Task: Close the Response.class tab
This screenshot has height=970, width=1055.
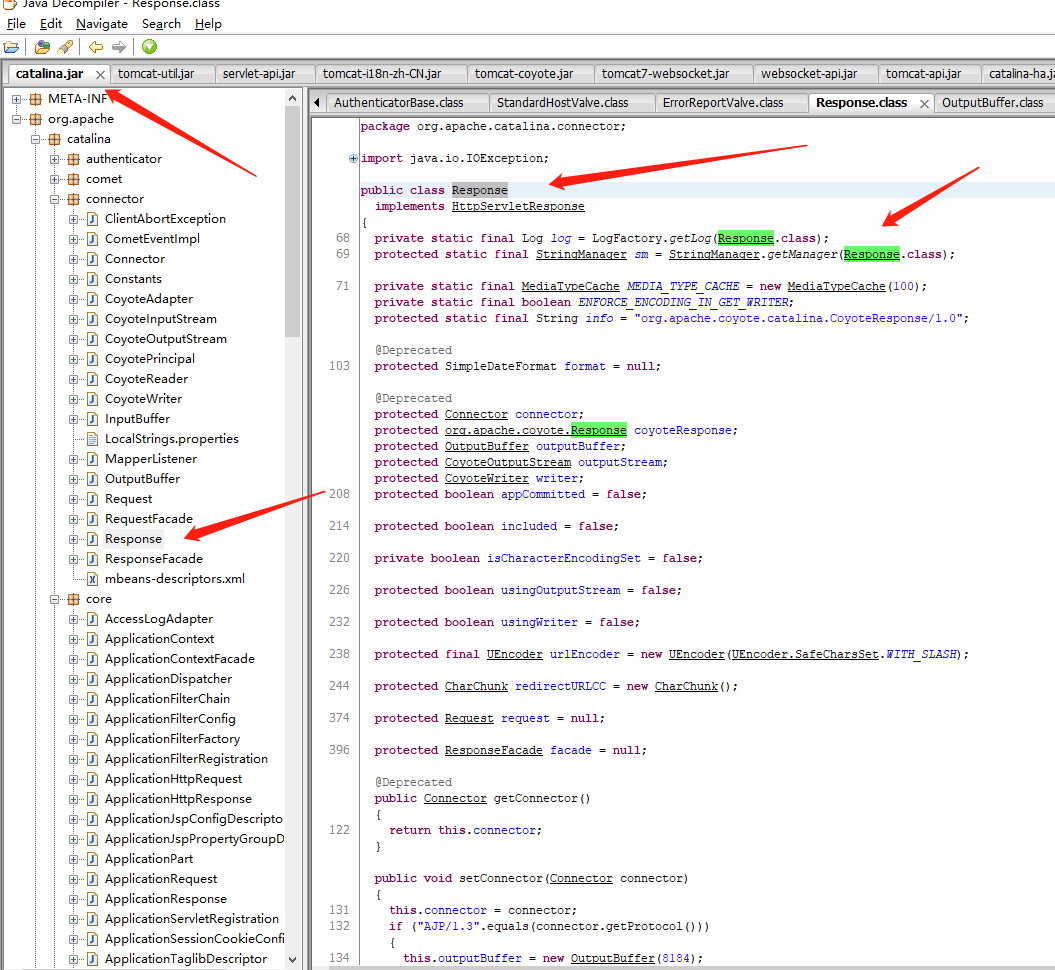Action: tap(924, 104)
